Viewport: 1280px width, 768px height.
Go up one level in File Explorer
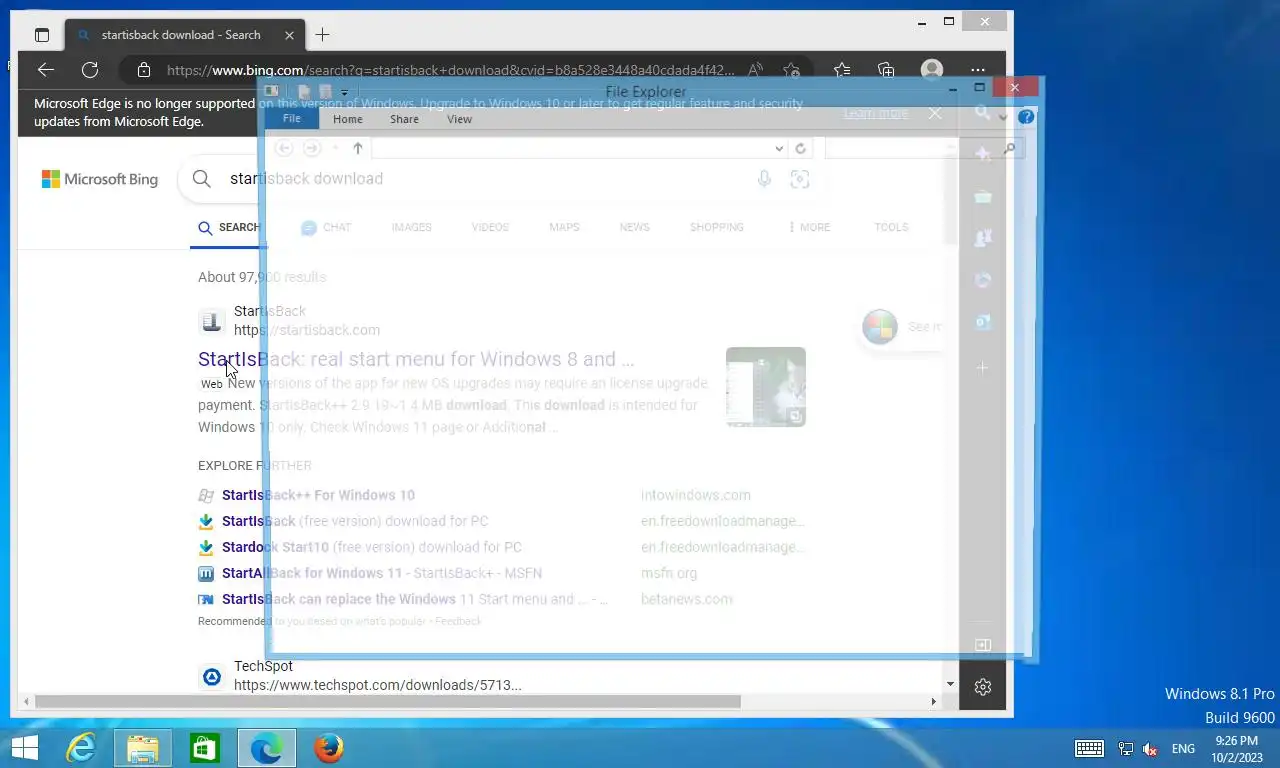[357, 148]
